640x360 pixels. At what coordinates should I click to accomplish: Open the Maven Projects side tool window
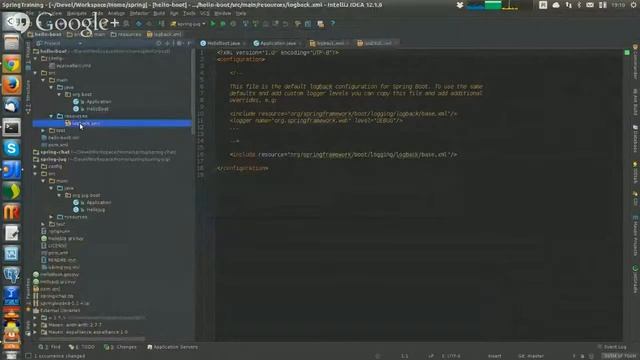(x=635, y=237)
